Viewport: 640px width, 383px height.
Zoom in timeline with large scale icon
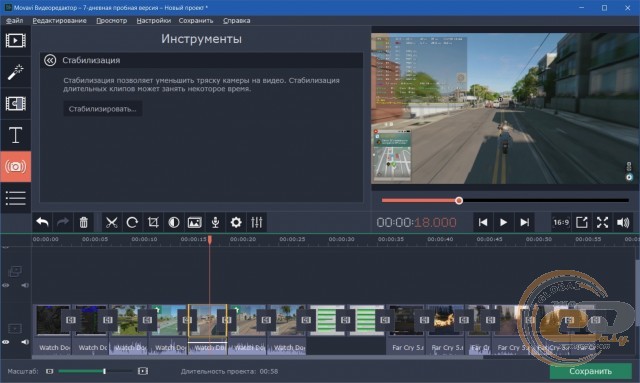[x=142, y=371]
